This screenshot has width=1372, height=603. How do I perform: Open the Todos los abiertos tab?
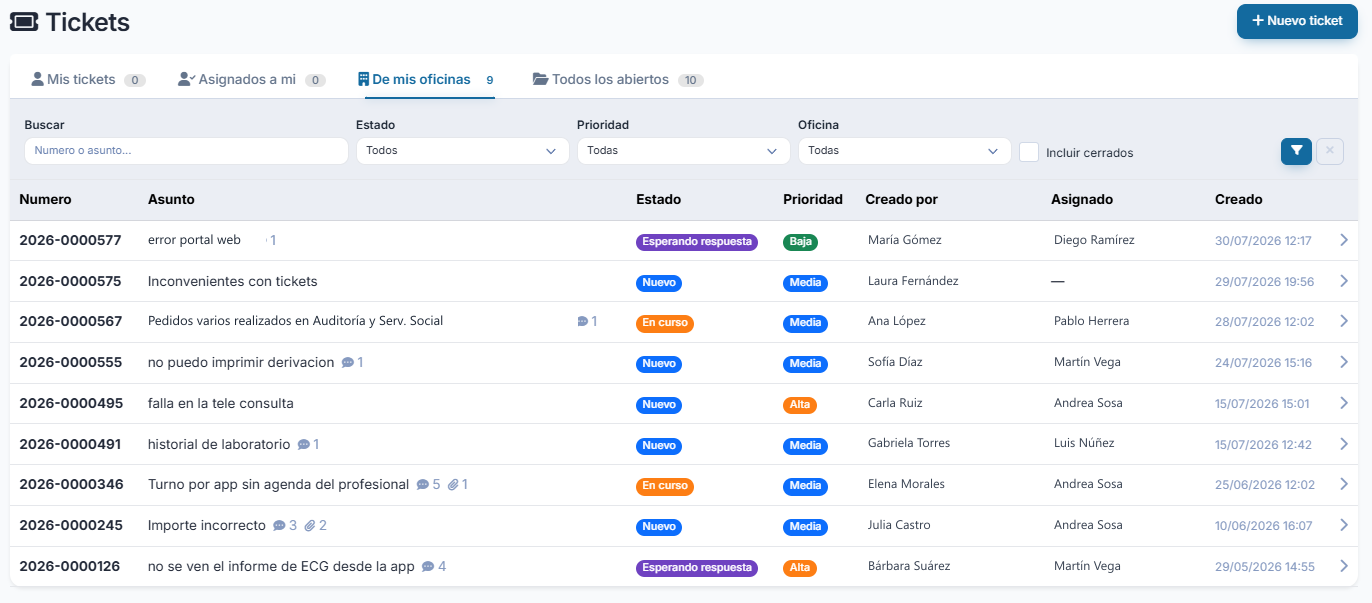pos(618,79)
